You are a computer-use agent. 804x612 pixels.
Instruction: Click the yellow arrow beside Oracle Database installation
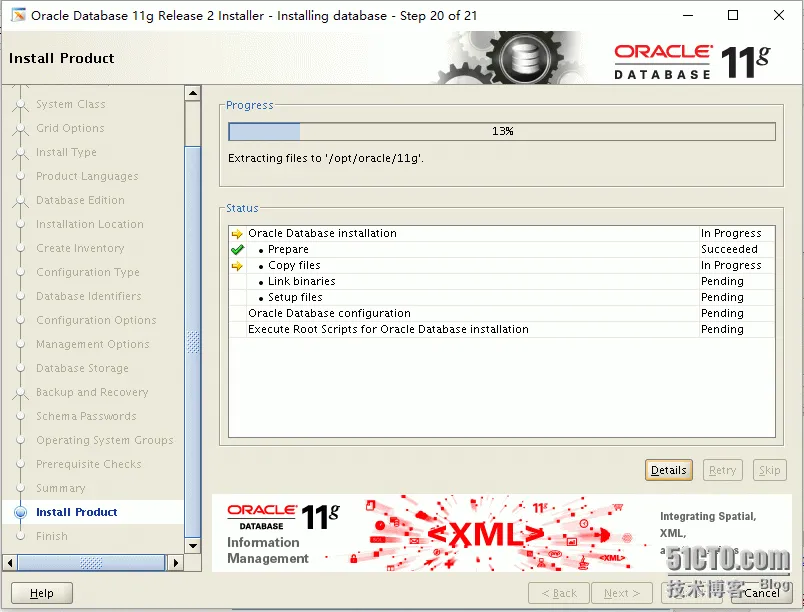tap(237, 234)
